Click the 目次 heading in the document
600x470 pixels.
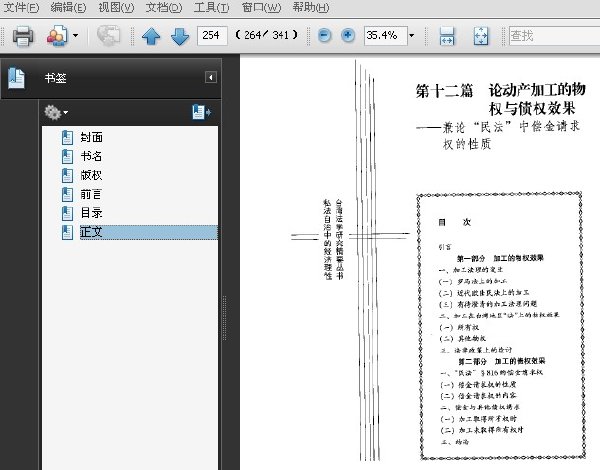tap(455, 222)
